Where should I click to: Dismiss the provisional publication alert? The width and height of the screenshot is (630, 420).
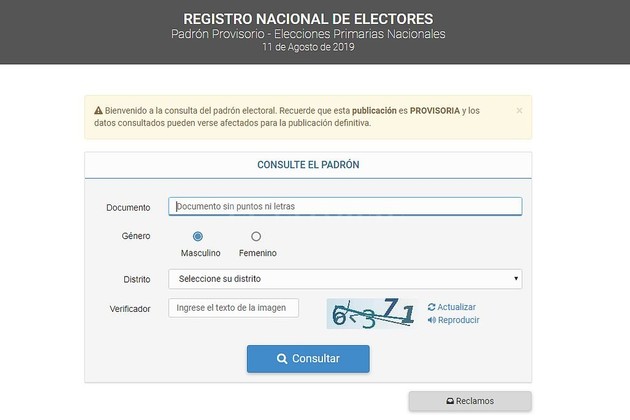click(519, 110)
